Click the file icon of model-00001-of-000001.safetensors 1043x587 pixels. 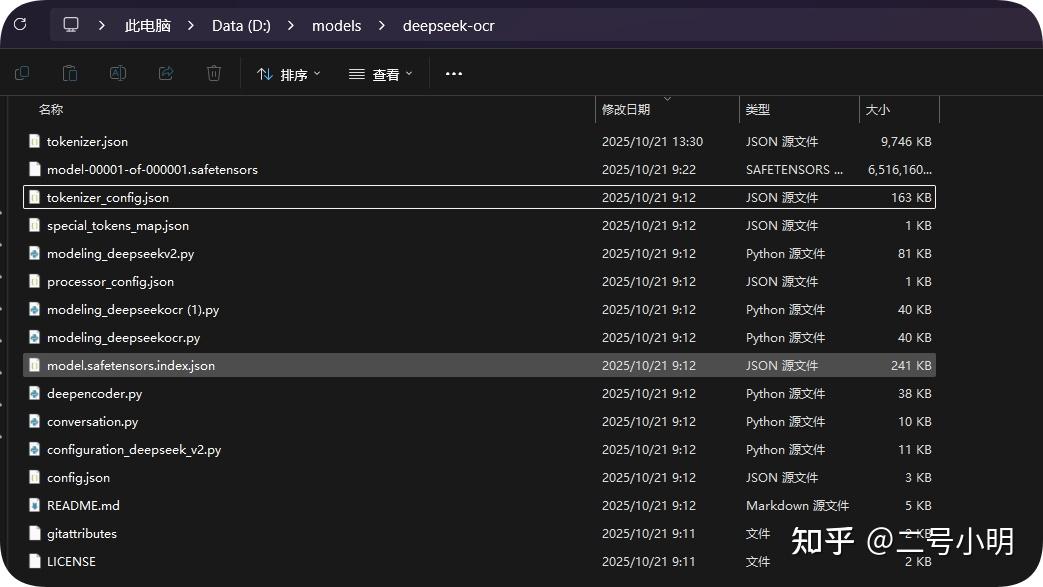point(35,169)
